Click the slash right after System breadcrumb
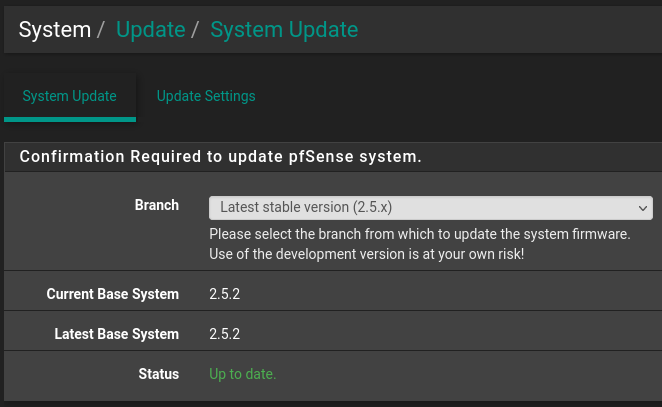Image resolution: width=662 pixels, height=407 pixels. [x=101, y=30]
